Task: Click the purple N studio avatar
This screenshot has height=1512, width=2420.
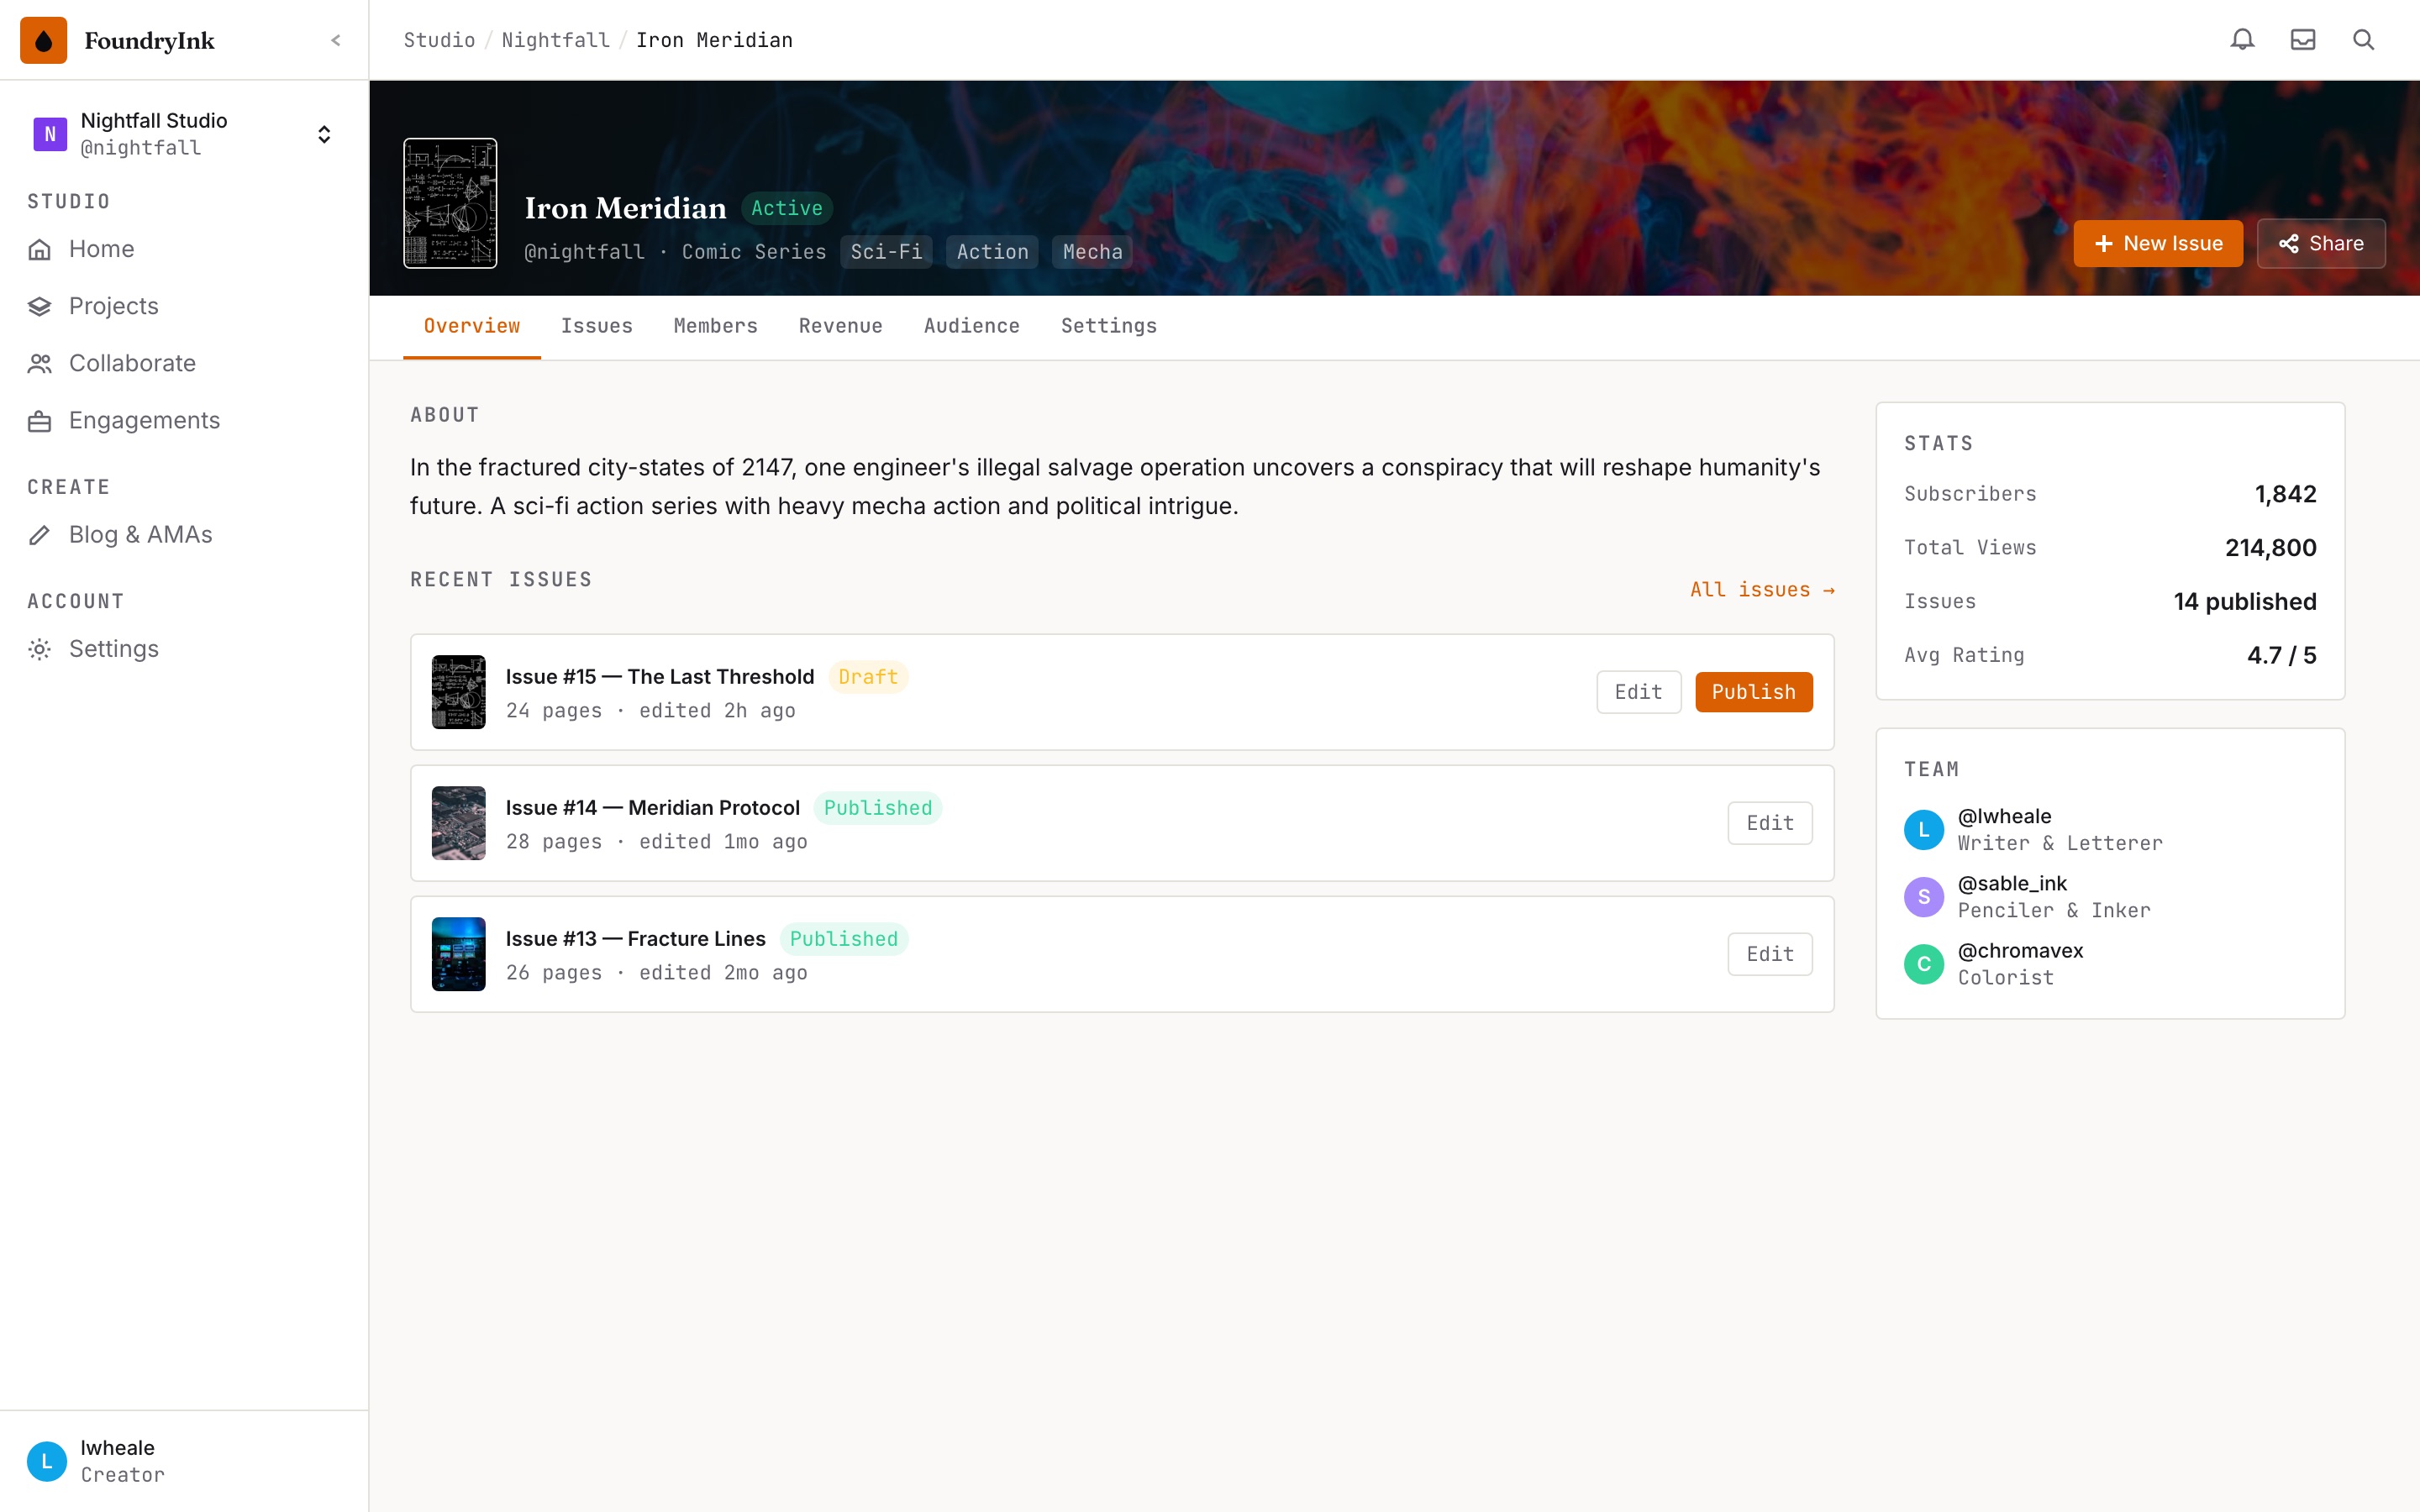Action: [x=50, y=134]
